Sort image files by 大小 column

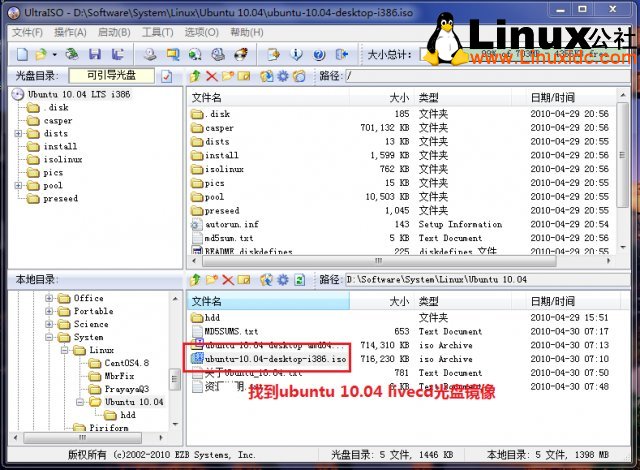coord(382,98)
